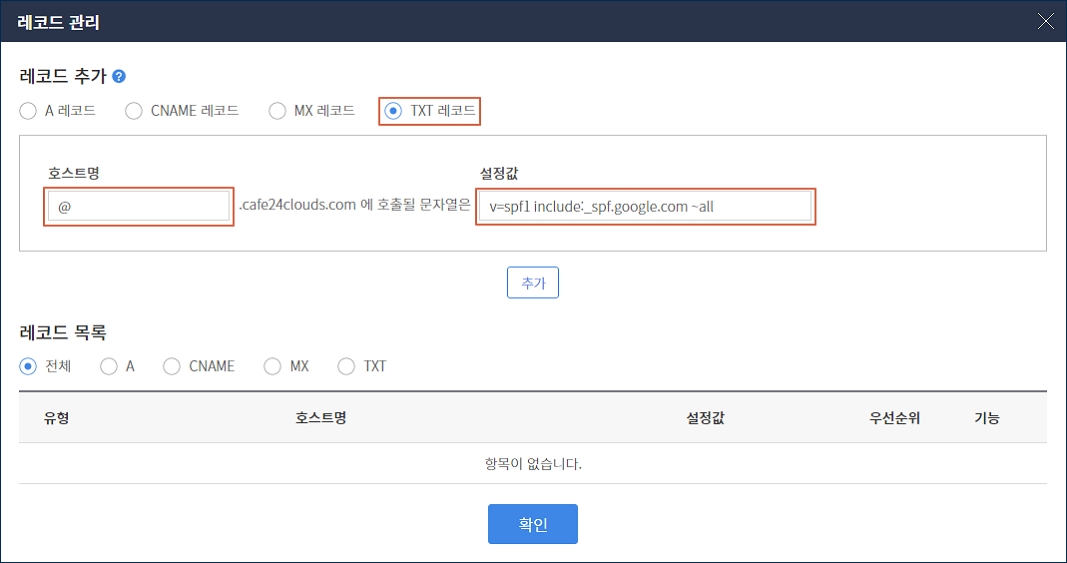
Task: Filter the record list by A type
Action: 109,366
